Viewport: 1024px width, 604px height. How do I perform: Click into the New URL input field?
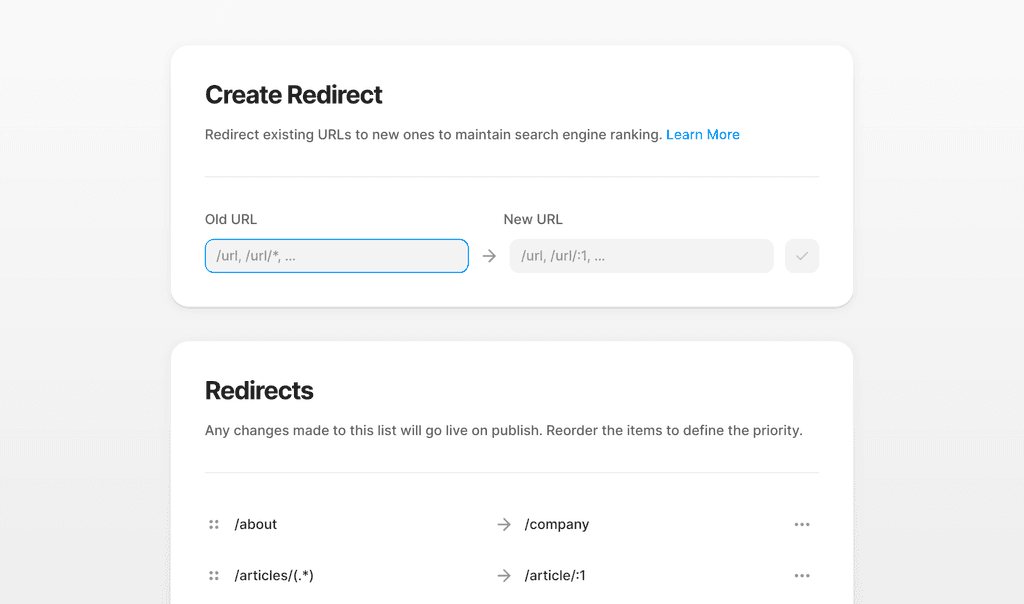pos(641,256)
